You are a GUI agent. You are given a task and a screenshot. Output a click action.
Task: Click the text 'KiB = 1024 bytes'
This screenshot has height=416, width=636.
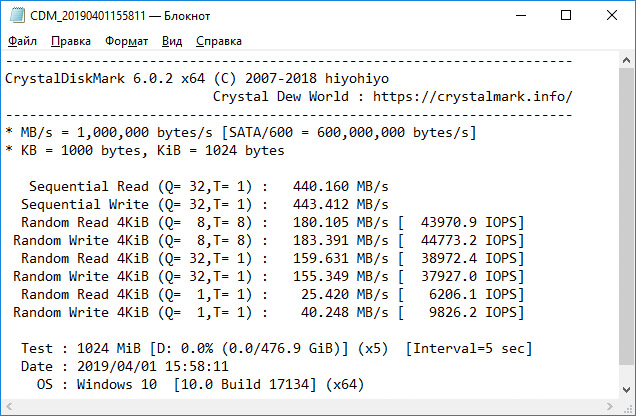point(221,150)
